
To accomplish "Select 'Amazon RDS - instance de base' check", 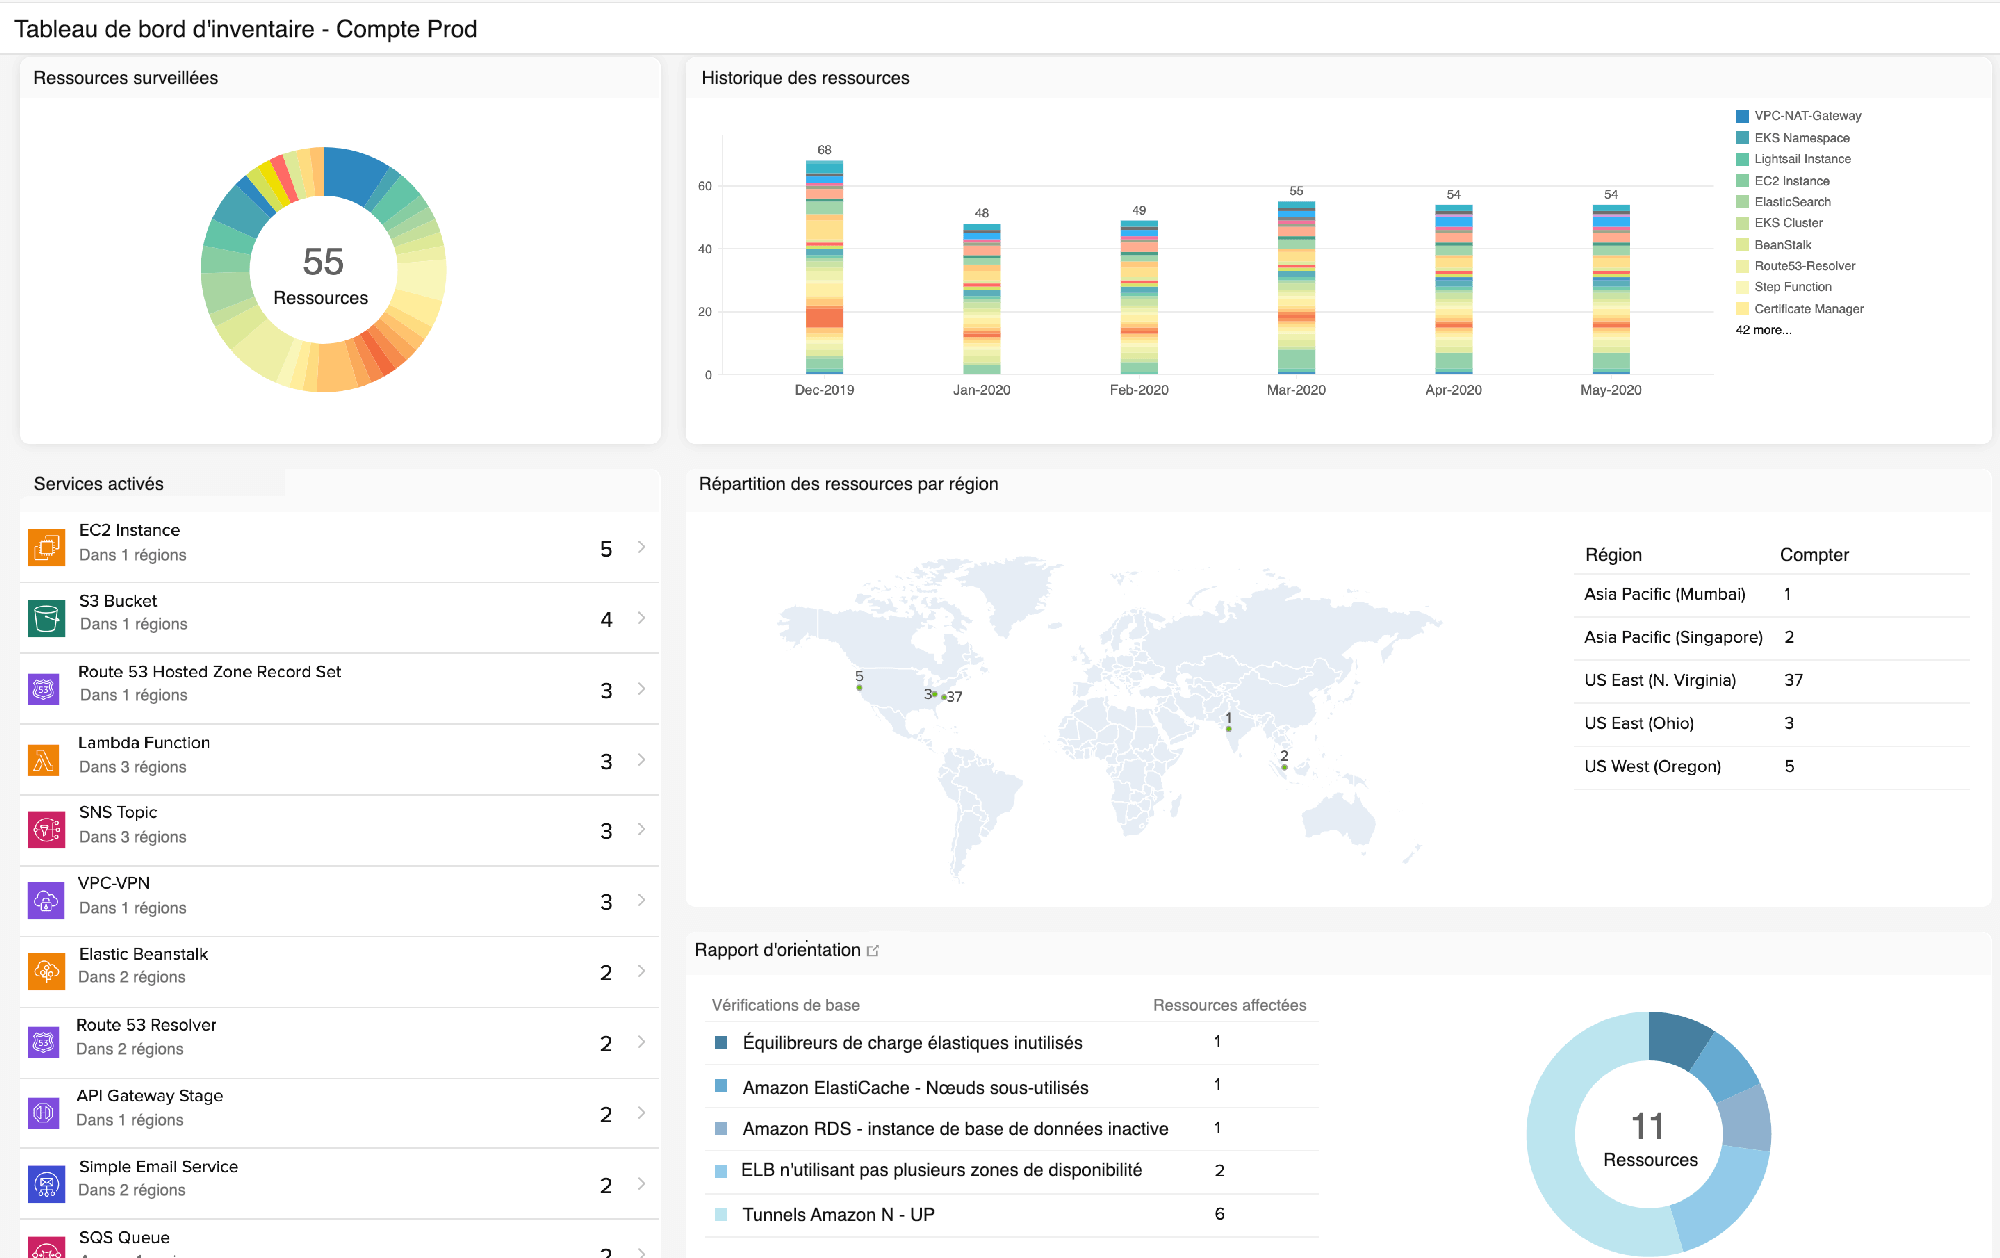I will coord(1012,1129).
